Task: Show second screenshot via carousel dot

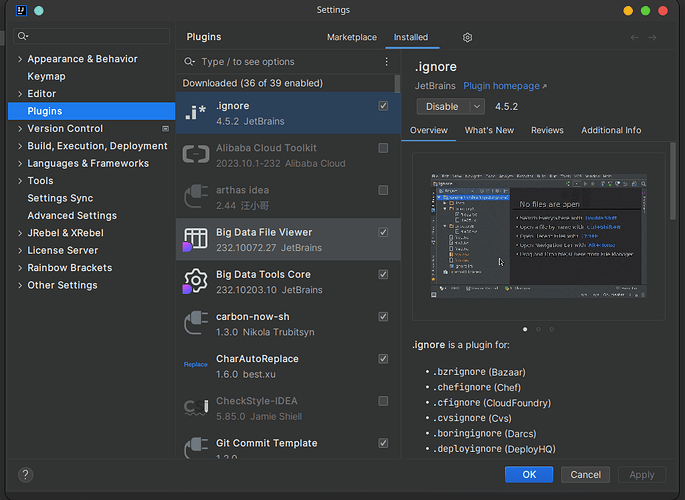Action: [x=538, y=329]
